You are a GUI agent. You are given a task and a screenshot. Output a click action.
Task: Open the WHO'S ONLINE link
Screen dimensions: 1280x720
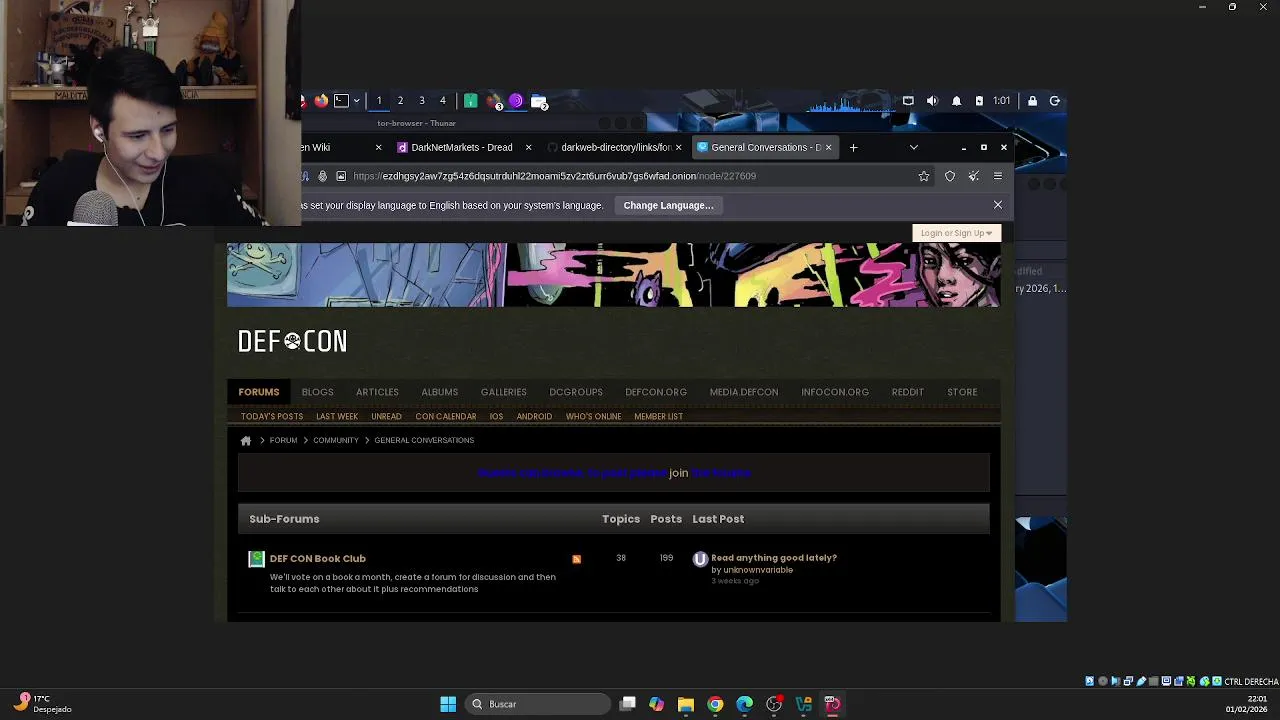tap(594, 417)
